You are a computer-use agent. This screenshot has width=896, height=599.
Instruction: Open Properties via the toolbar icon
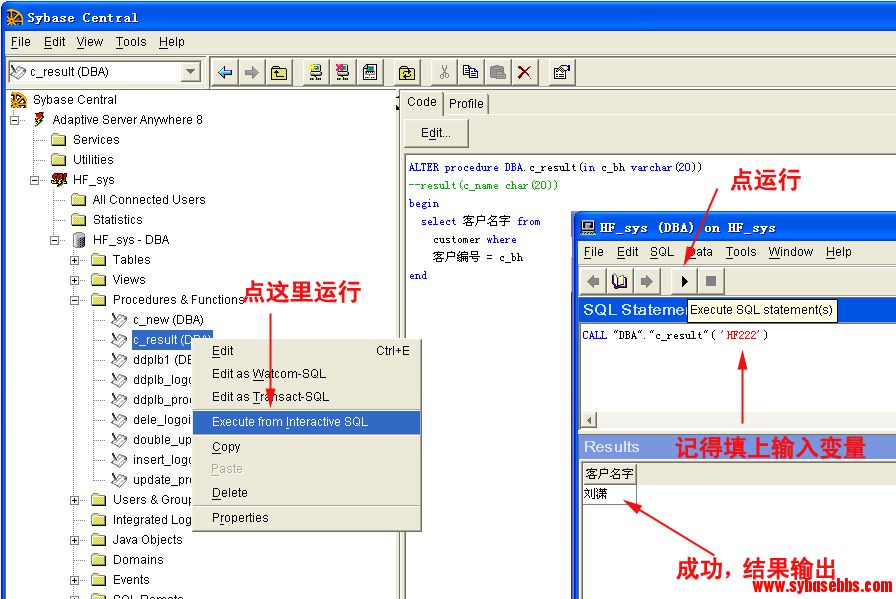point(561,72)
